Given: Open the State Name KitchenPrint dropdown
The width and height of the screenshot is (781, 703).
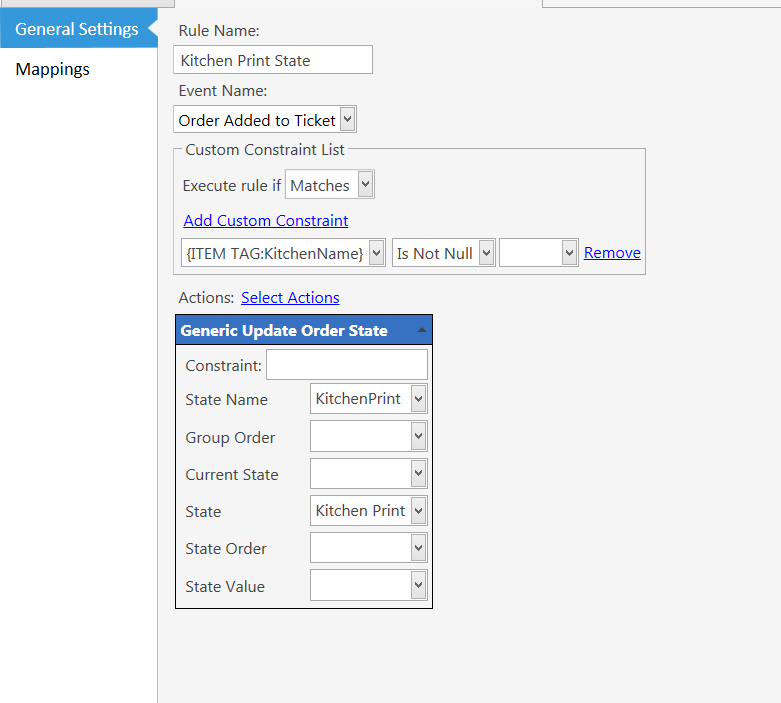Looking at the screenshot, I should [418, 399].
